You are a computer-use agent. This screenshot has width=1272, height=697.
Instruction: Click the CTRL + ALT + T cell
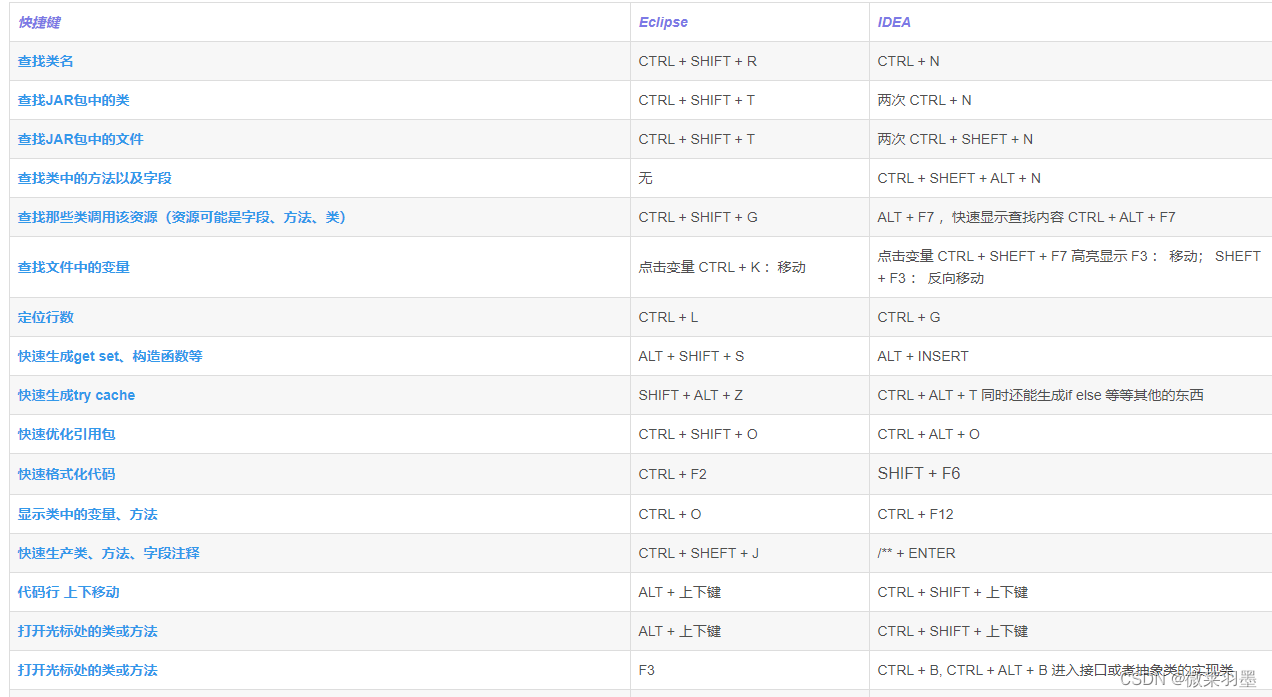coord(1041,395)
